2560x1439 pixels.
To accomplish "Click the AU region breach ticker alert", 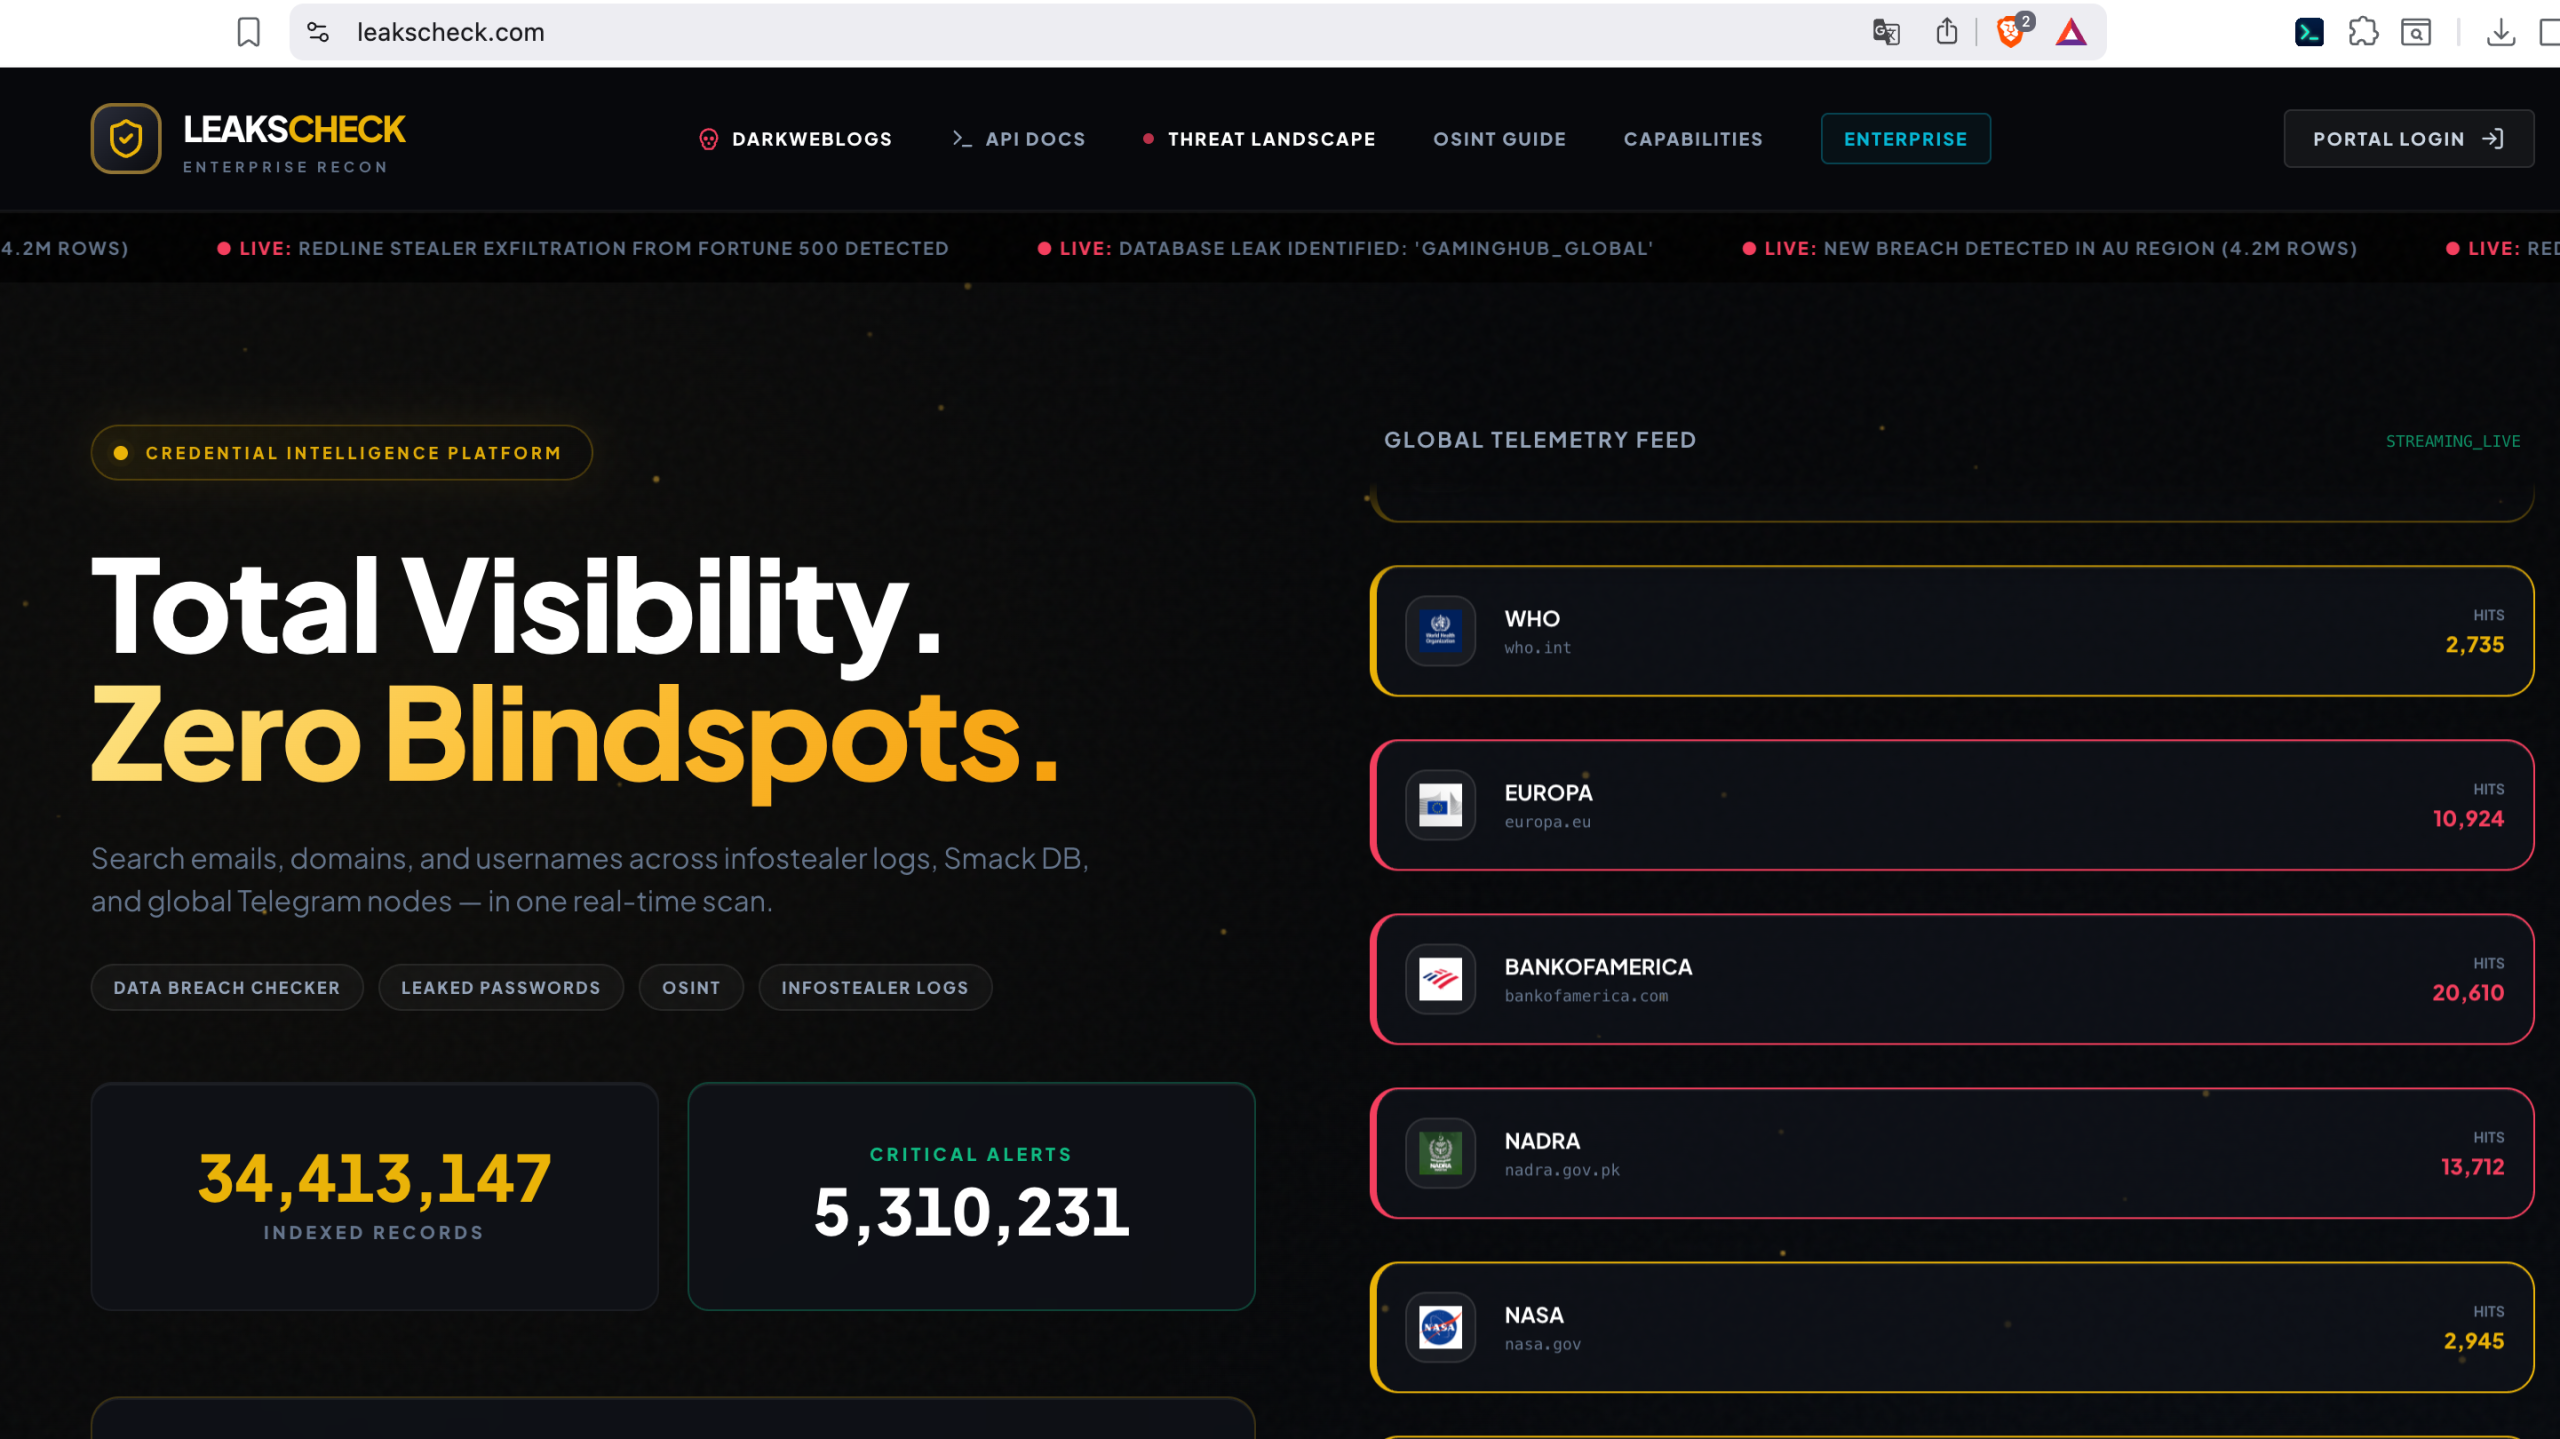I will [x=2050, y=248].
